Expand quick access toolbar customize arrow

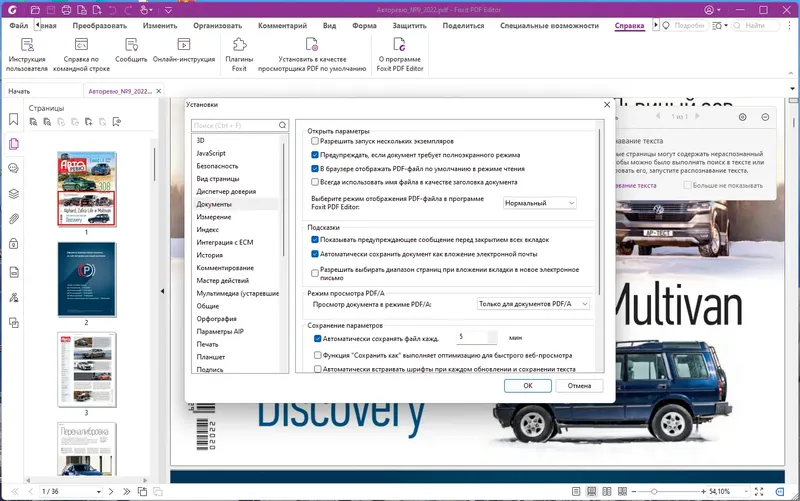[168, 10]
